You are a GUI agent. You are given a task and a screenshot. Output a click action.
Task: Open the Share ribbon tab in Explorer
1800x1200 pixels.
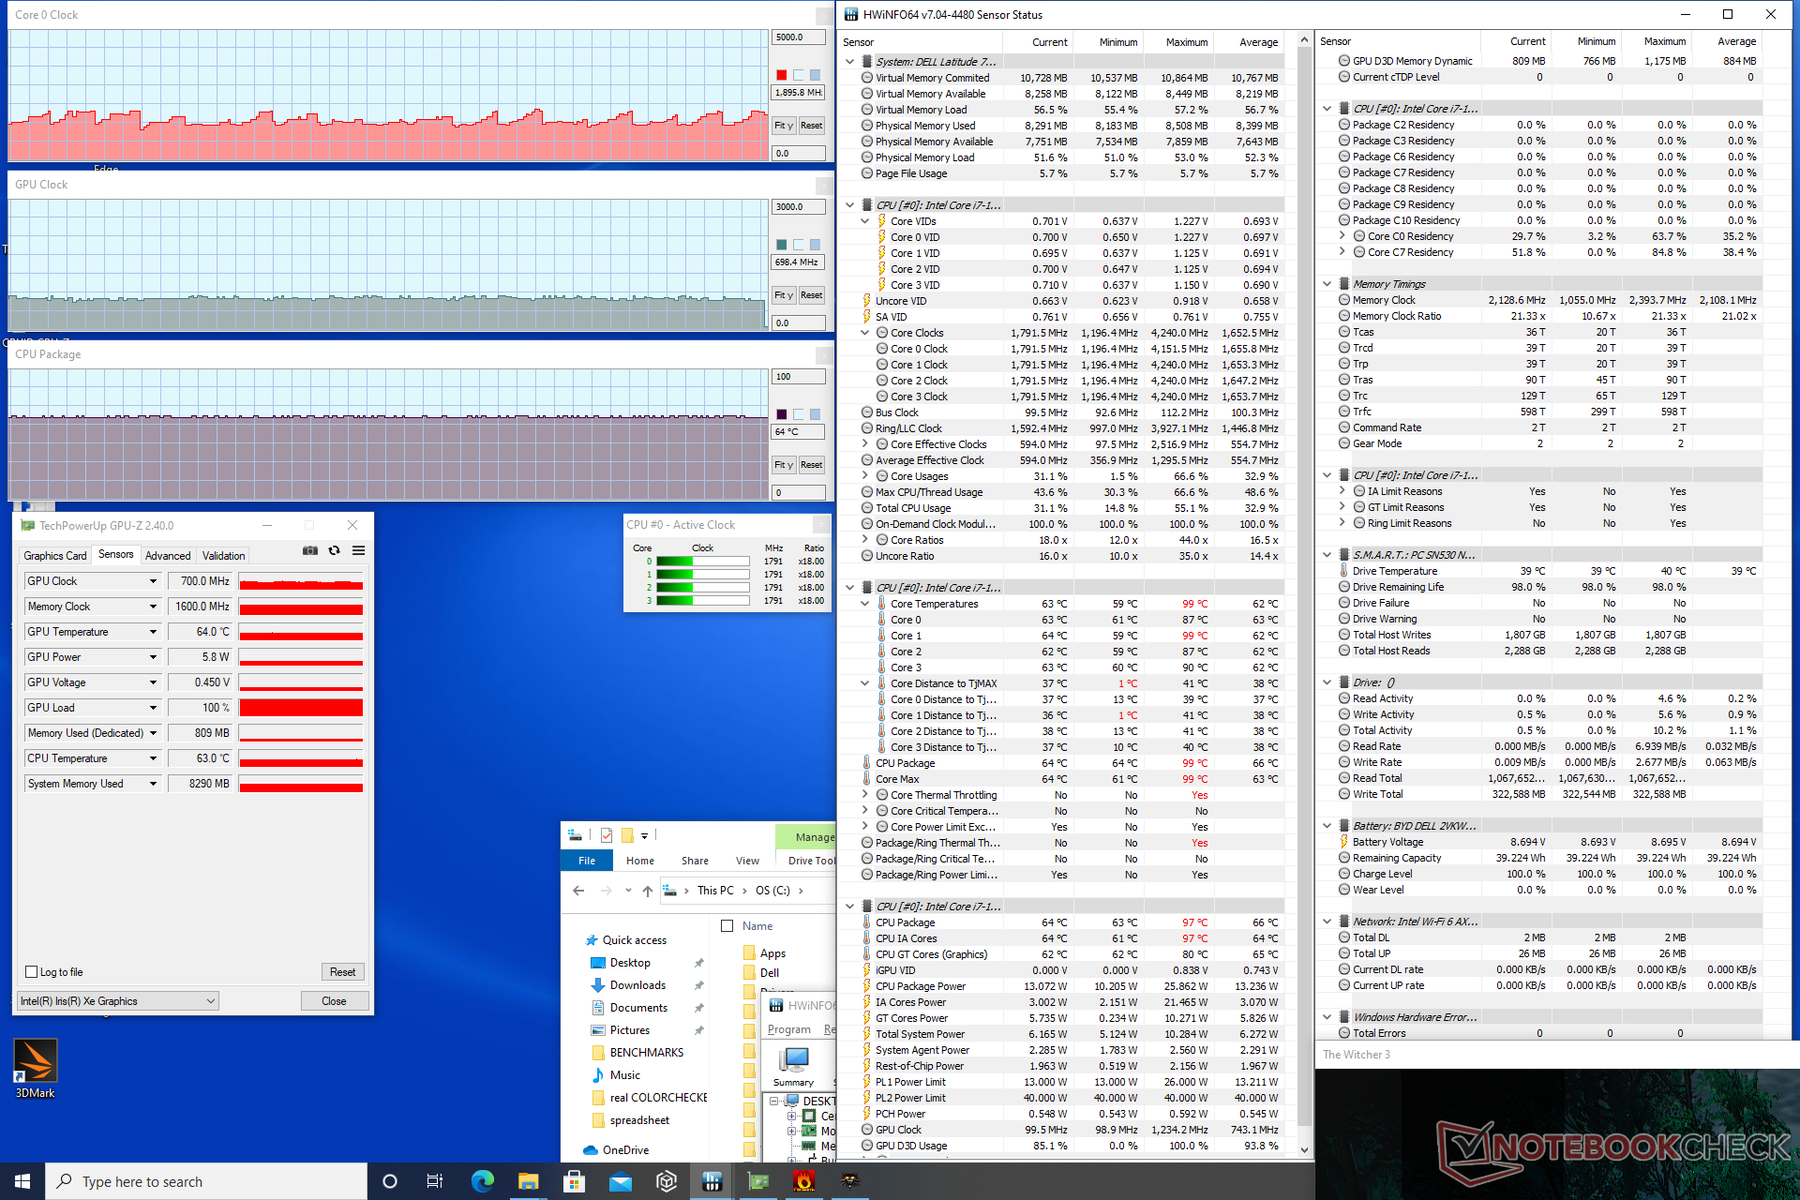tap(695, 860)
